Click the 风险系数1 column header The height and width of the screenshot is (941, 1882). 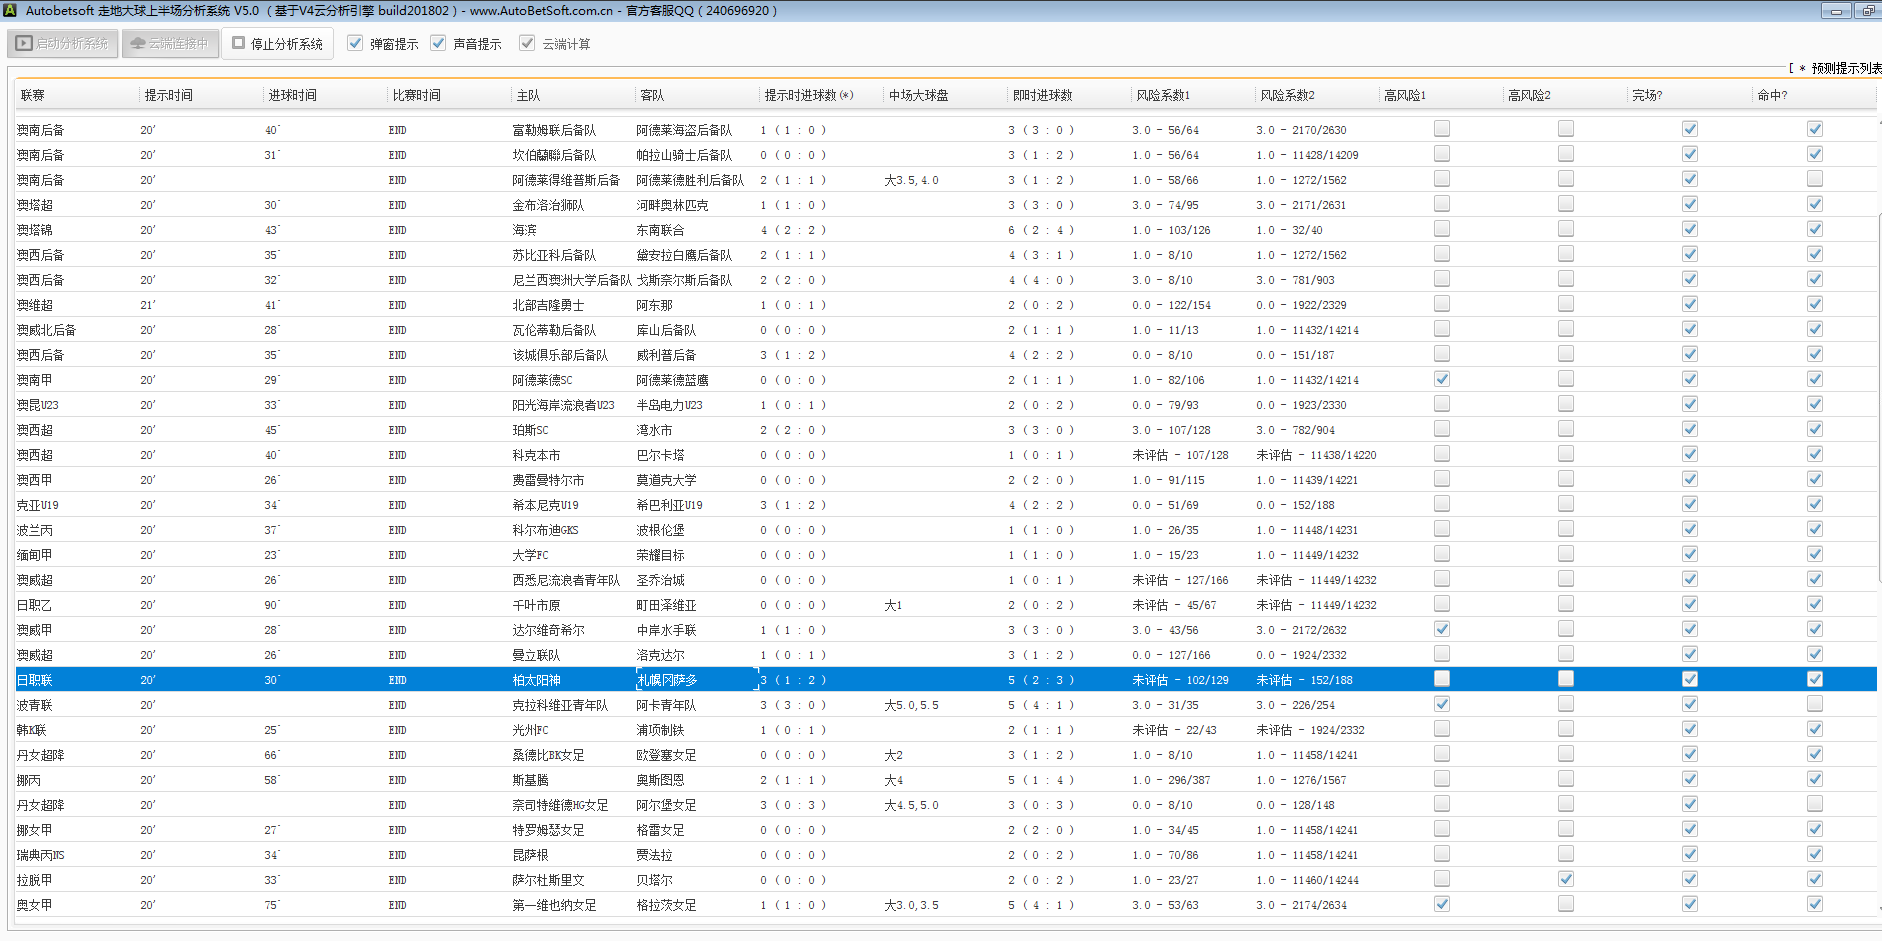1162,96
